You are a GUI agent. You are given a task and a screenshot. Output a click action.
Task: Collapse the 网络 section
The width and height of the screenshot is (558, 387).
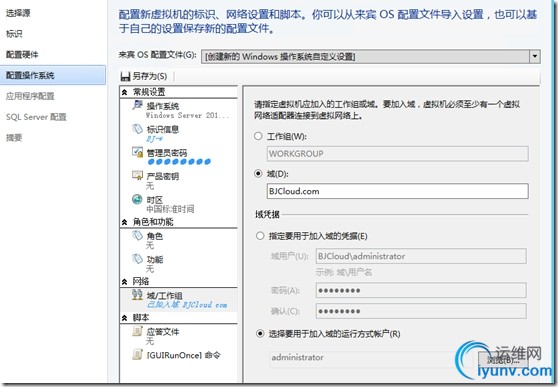[x=125, y=282]
